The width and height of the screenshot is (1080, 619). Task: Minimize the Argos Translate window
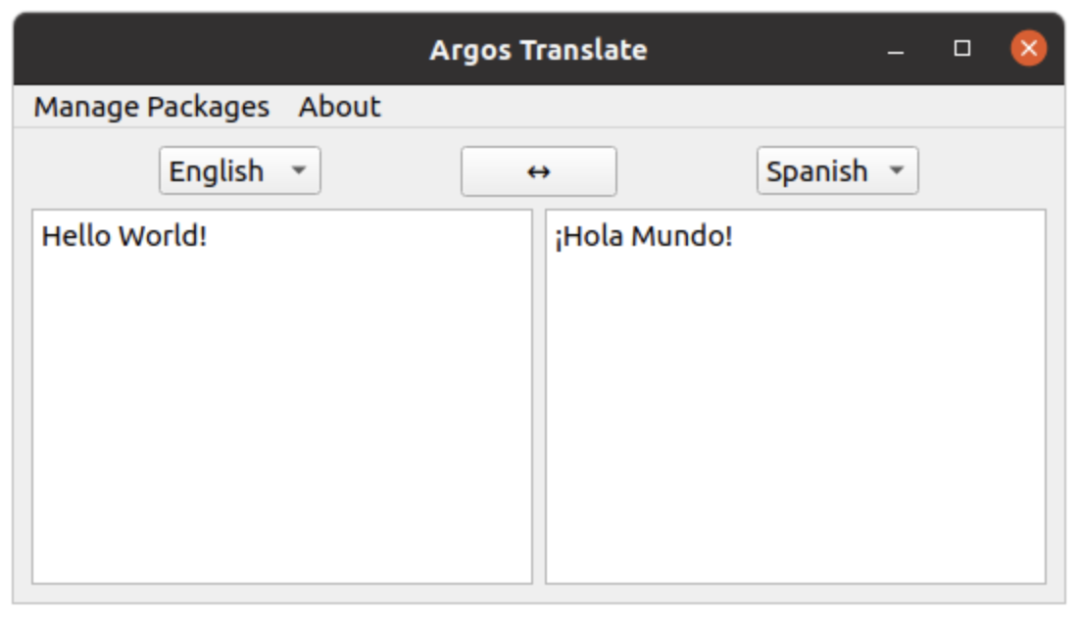pos(895,49)
